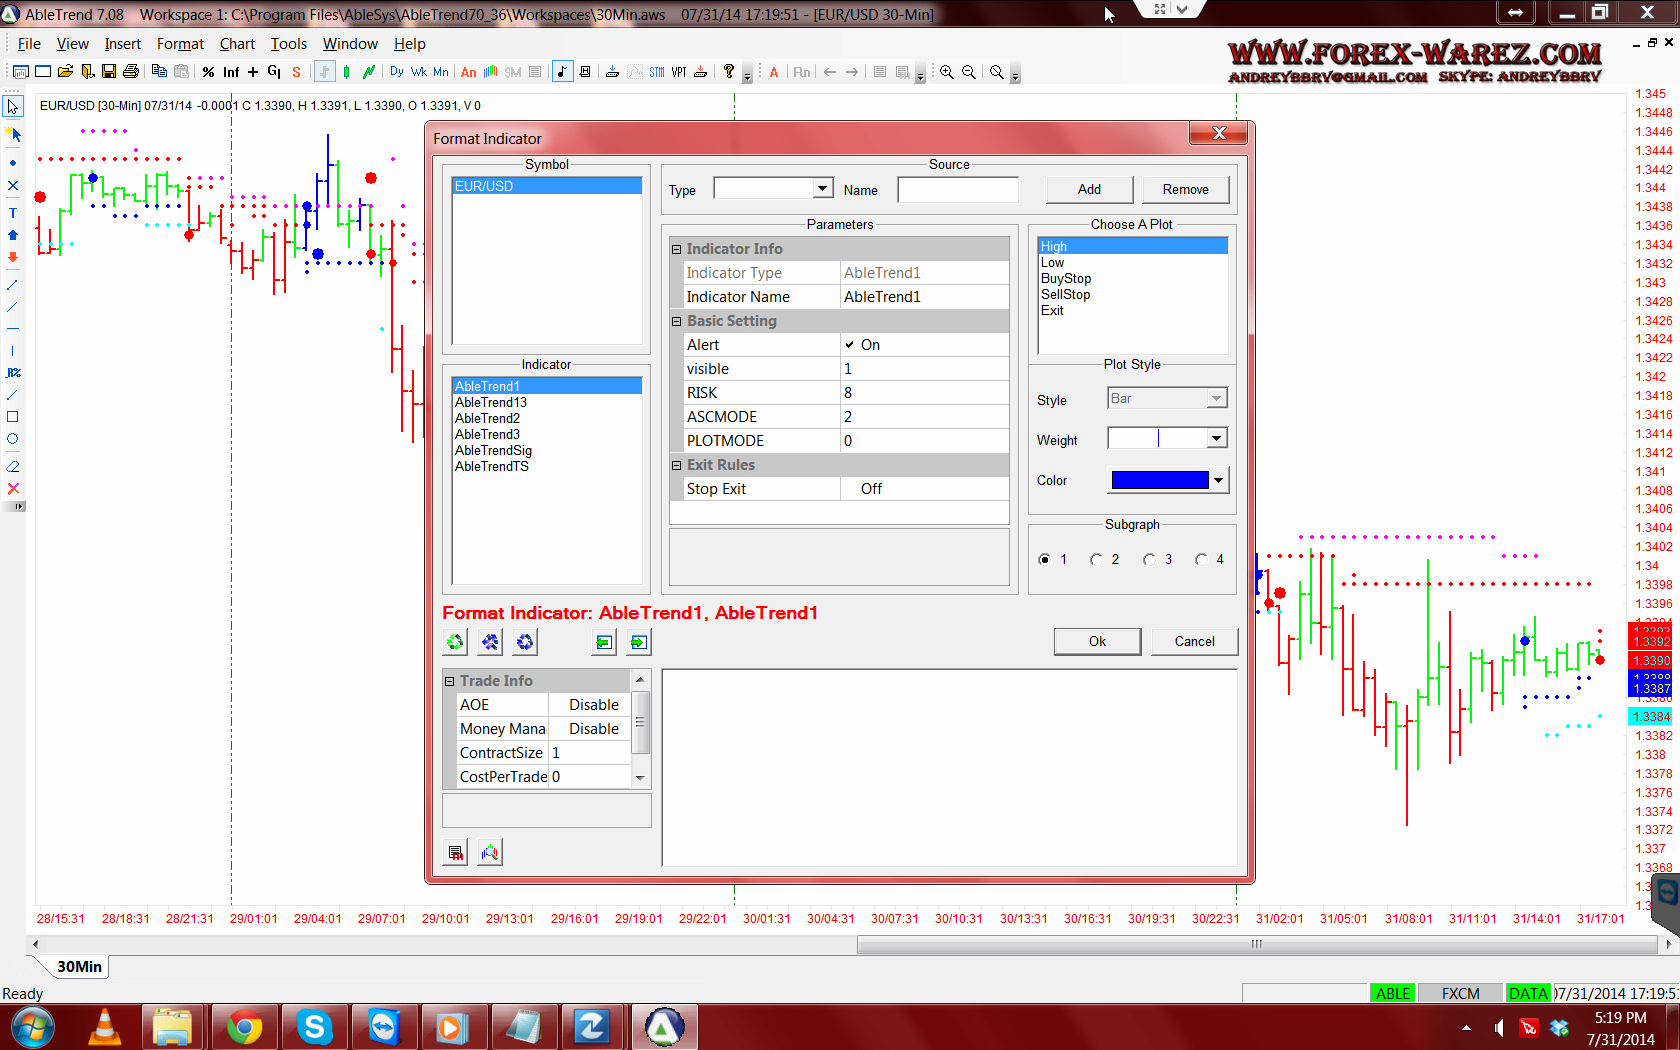Image resolution: width=1680 pixels, height=1050 pixels.
Task: Select Subgraph radio button 2
Action: (x=1097, y=560)
